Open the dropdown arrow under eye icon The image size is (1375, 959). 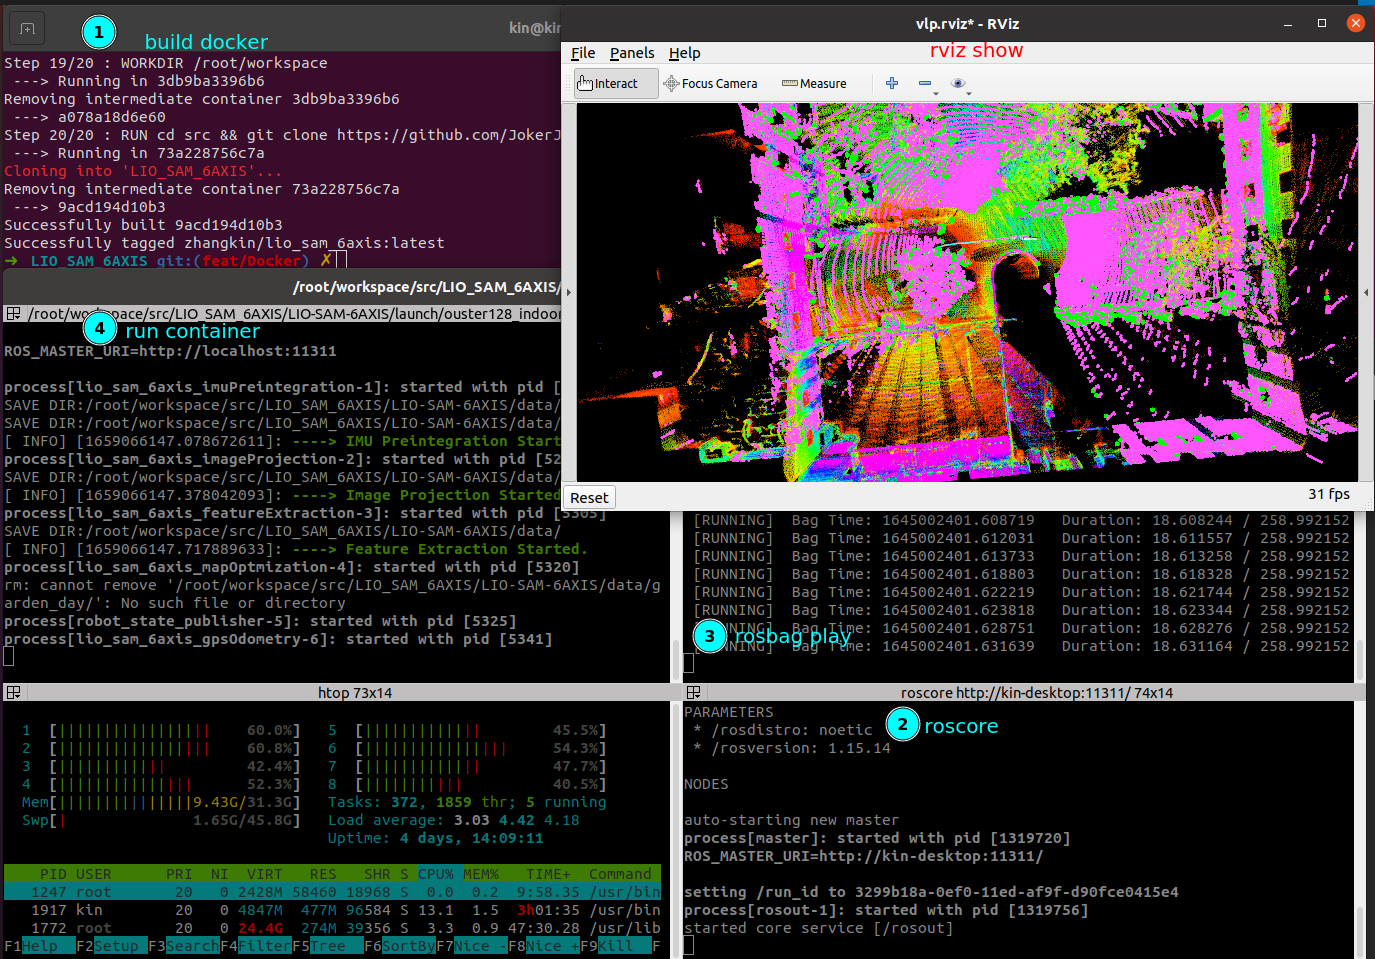(969, 94)
